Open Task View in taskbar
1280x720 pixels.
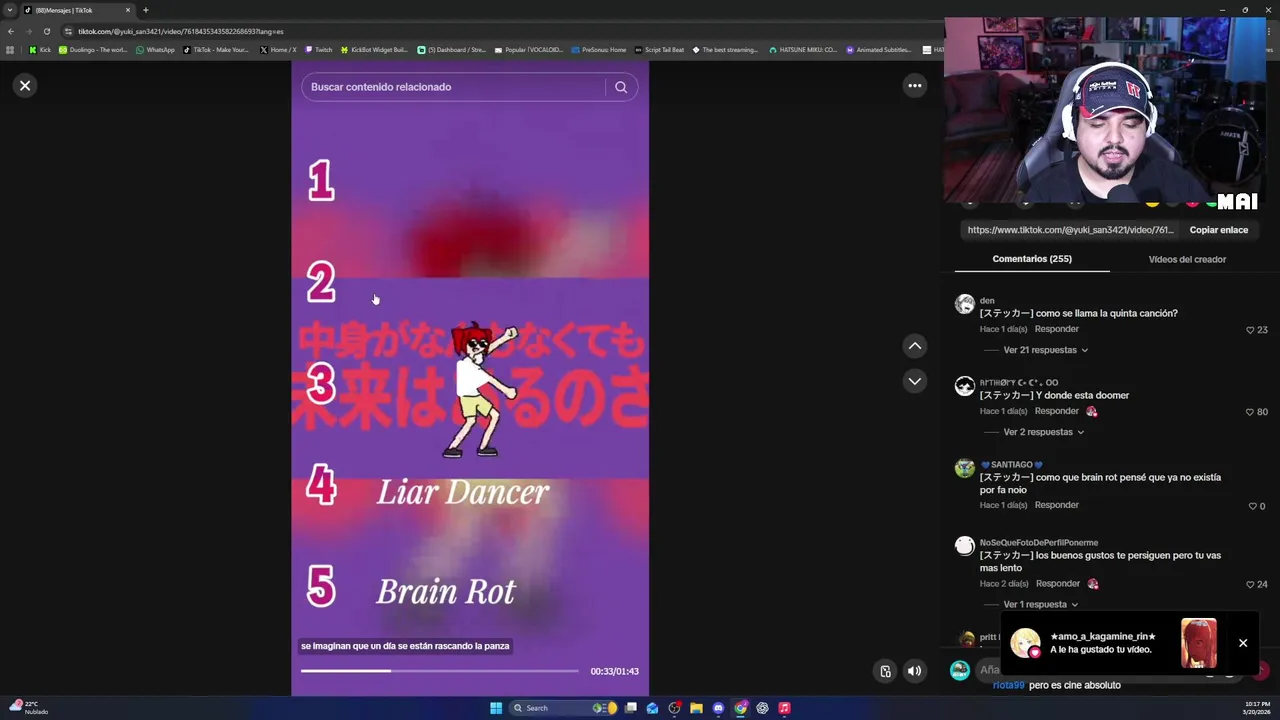click(630, 708)
